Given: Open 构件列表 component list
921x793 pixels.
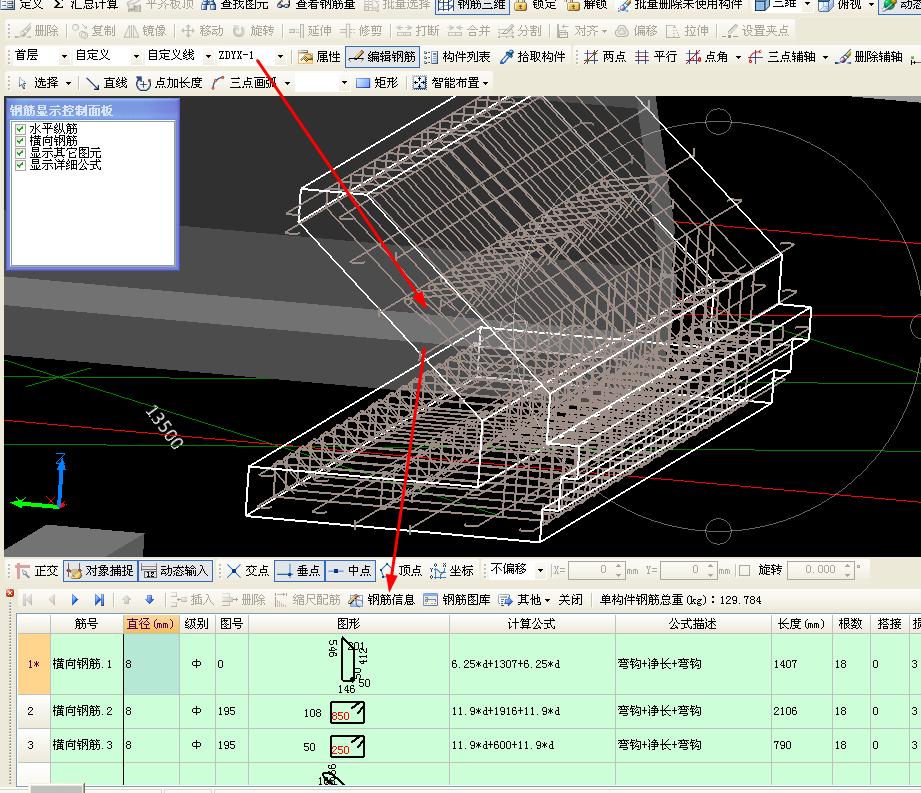Looking at the screenshot, I should (x=458, y=57).
